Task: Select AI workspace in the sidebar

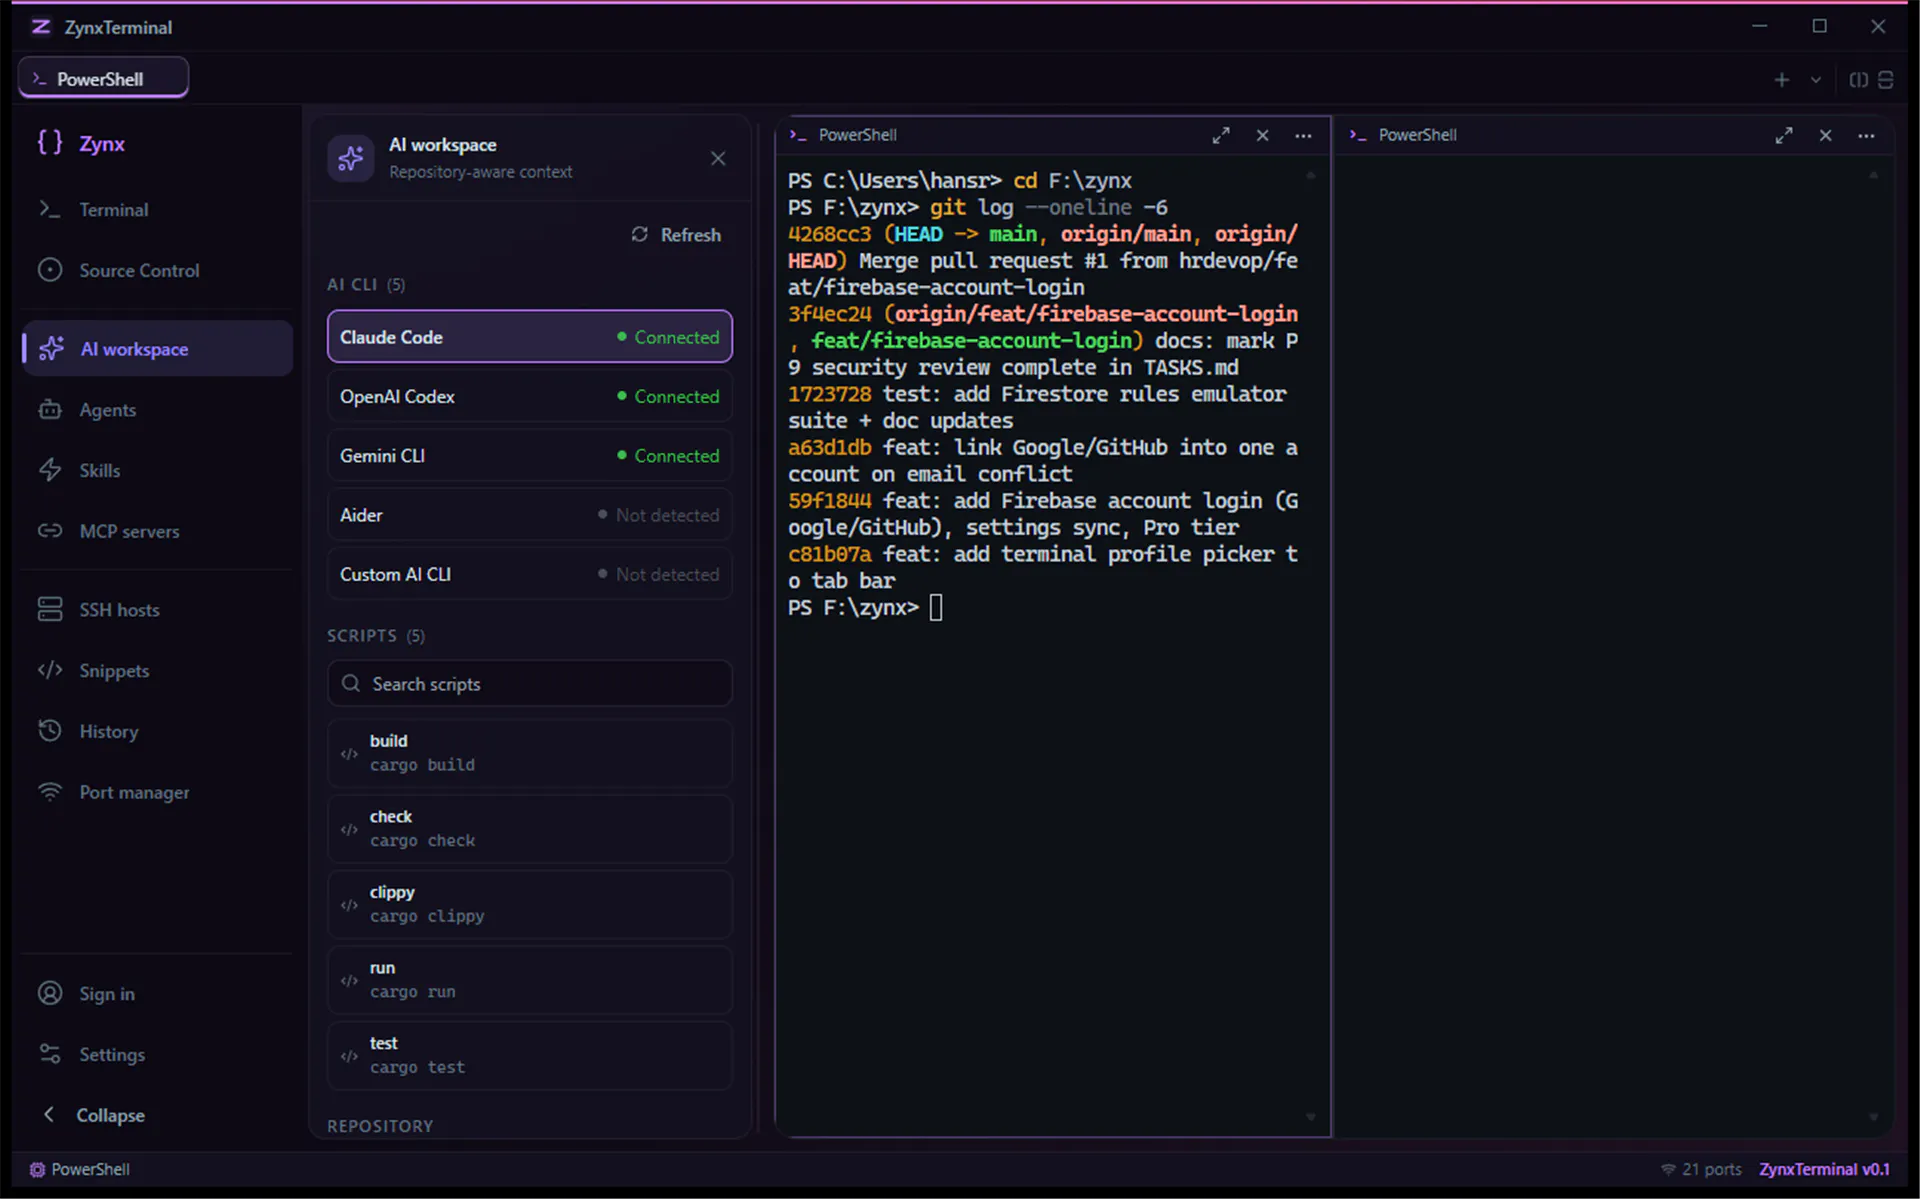Action: pos(156,348)
